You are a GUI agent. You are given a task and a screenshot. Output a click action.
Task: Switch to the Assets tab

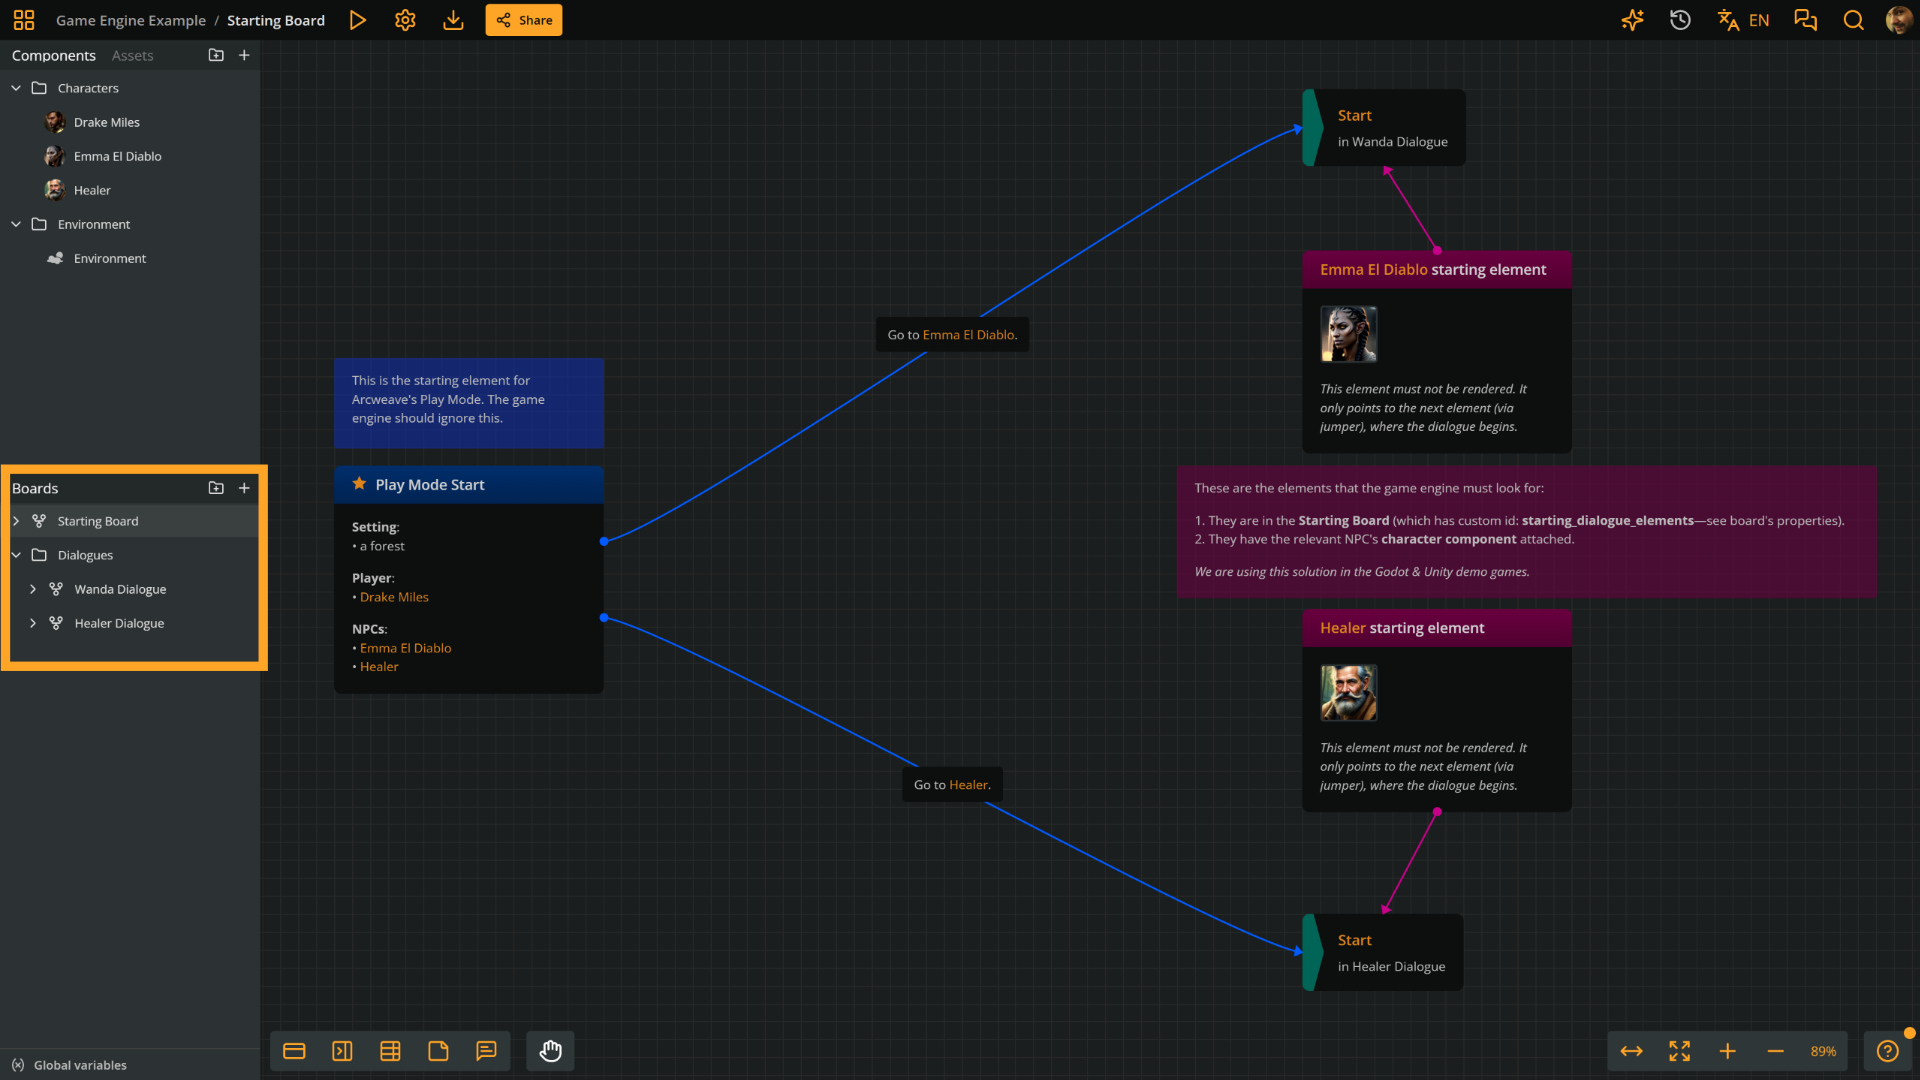(132, 55)
